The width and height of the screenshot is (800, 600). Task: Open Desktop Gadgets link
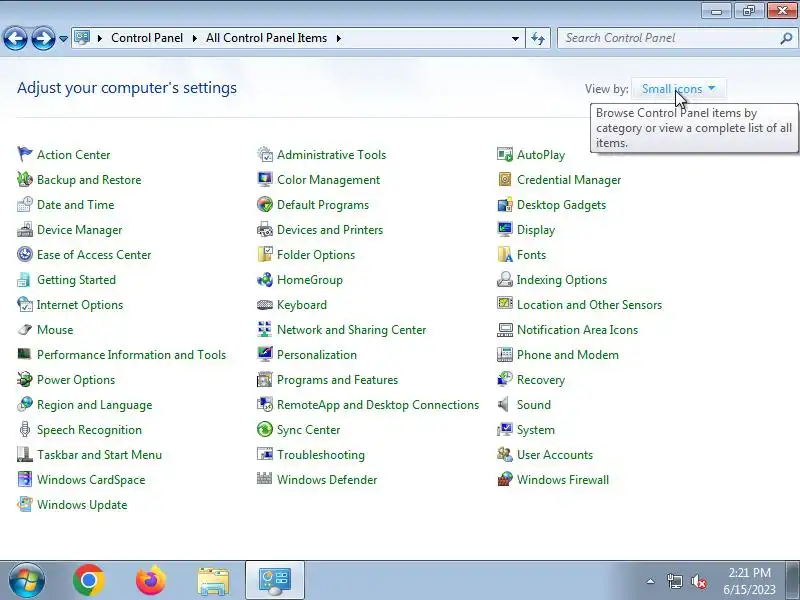coord(561,205)
